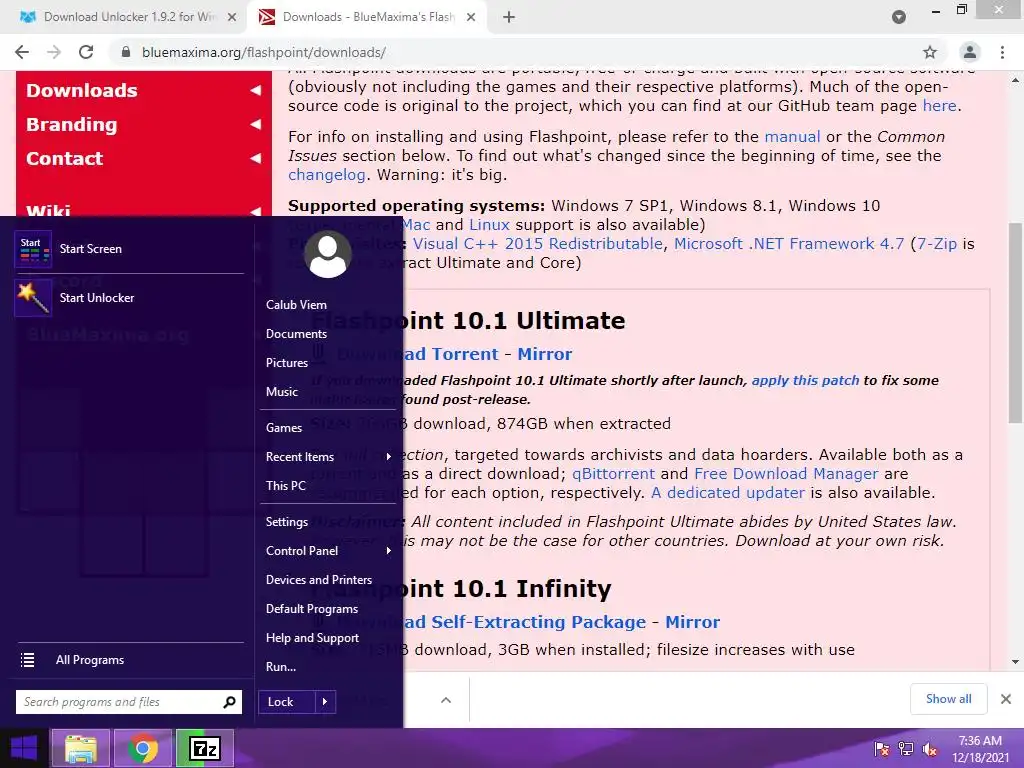Open Visual C++ 2015 Redistributable link
The height and width of the screenshot is (768, 1024).
[x=537, y=244]
